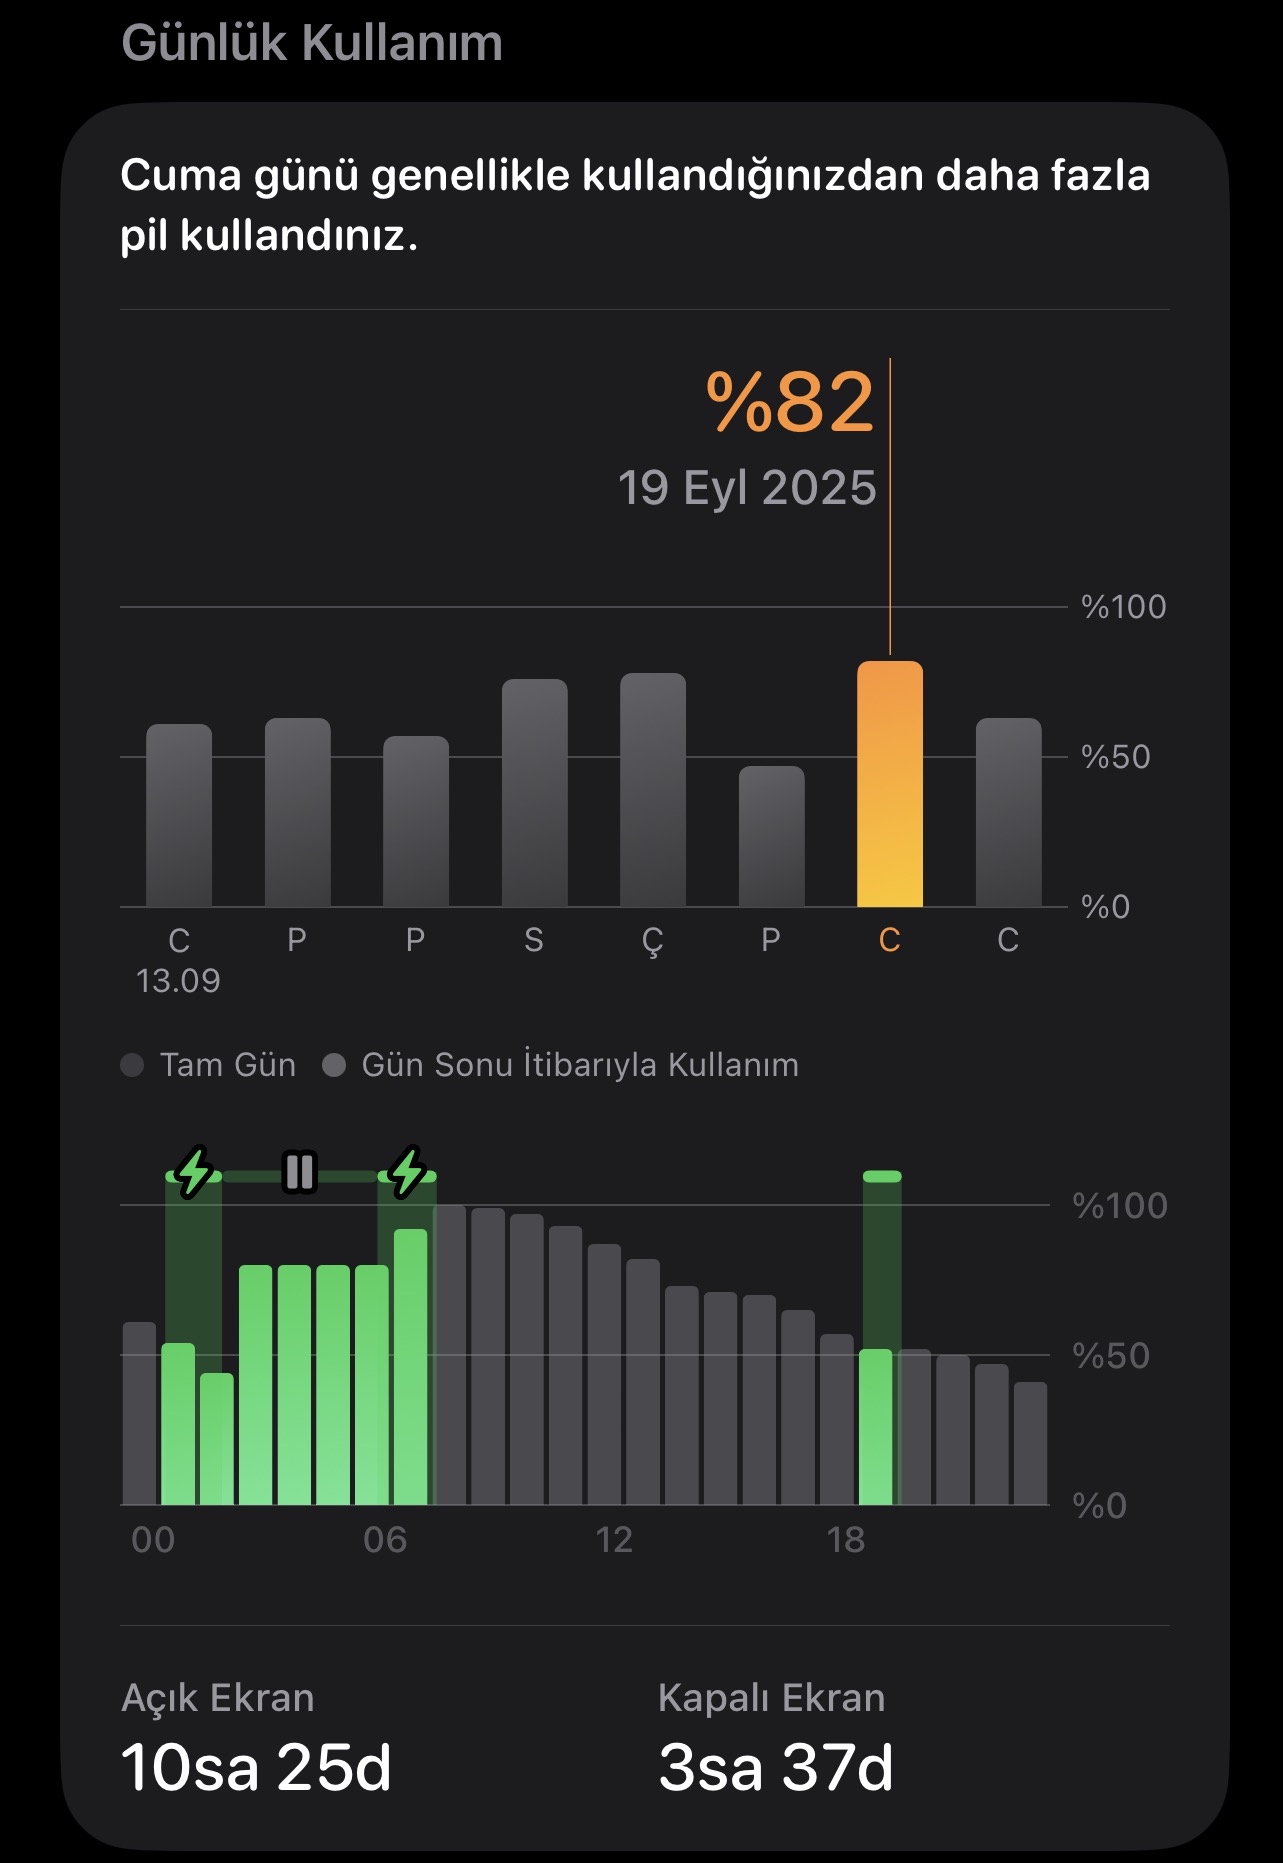Tap the tallest green hourly bar near 06
Viewport: 1283px width, 1863px height.
(x=410, y=1367)
